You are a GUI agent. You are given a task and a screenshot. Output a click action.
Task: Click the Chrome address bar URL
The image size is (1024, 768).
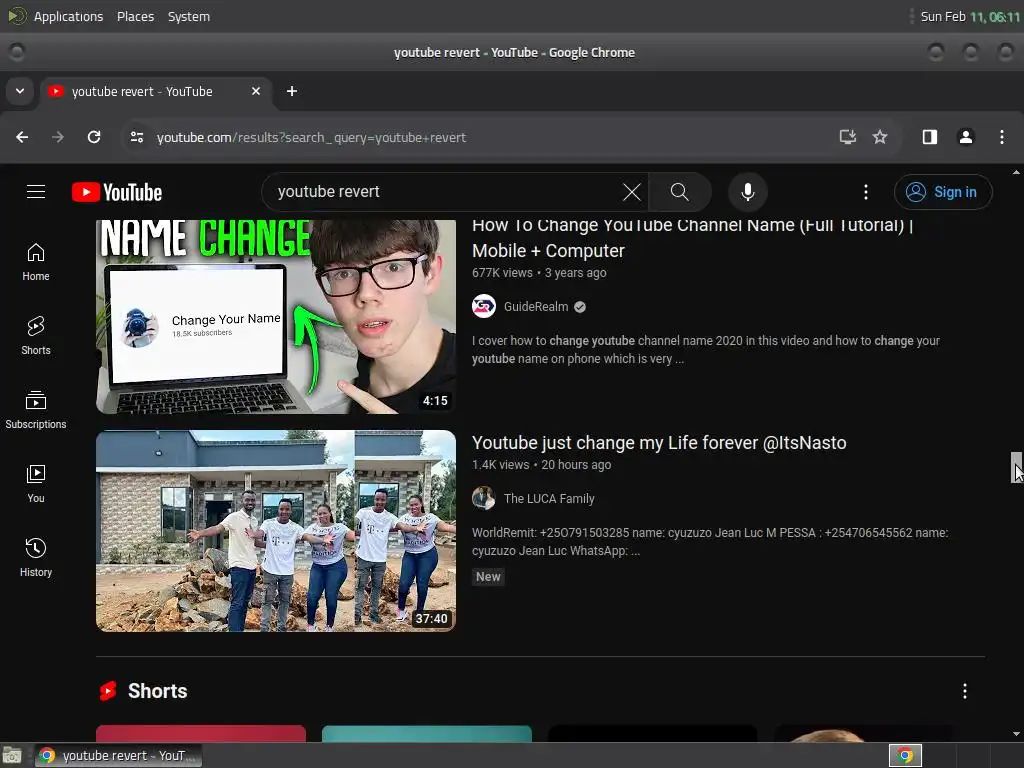tap(311, 137)
